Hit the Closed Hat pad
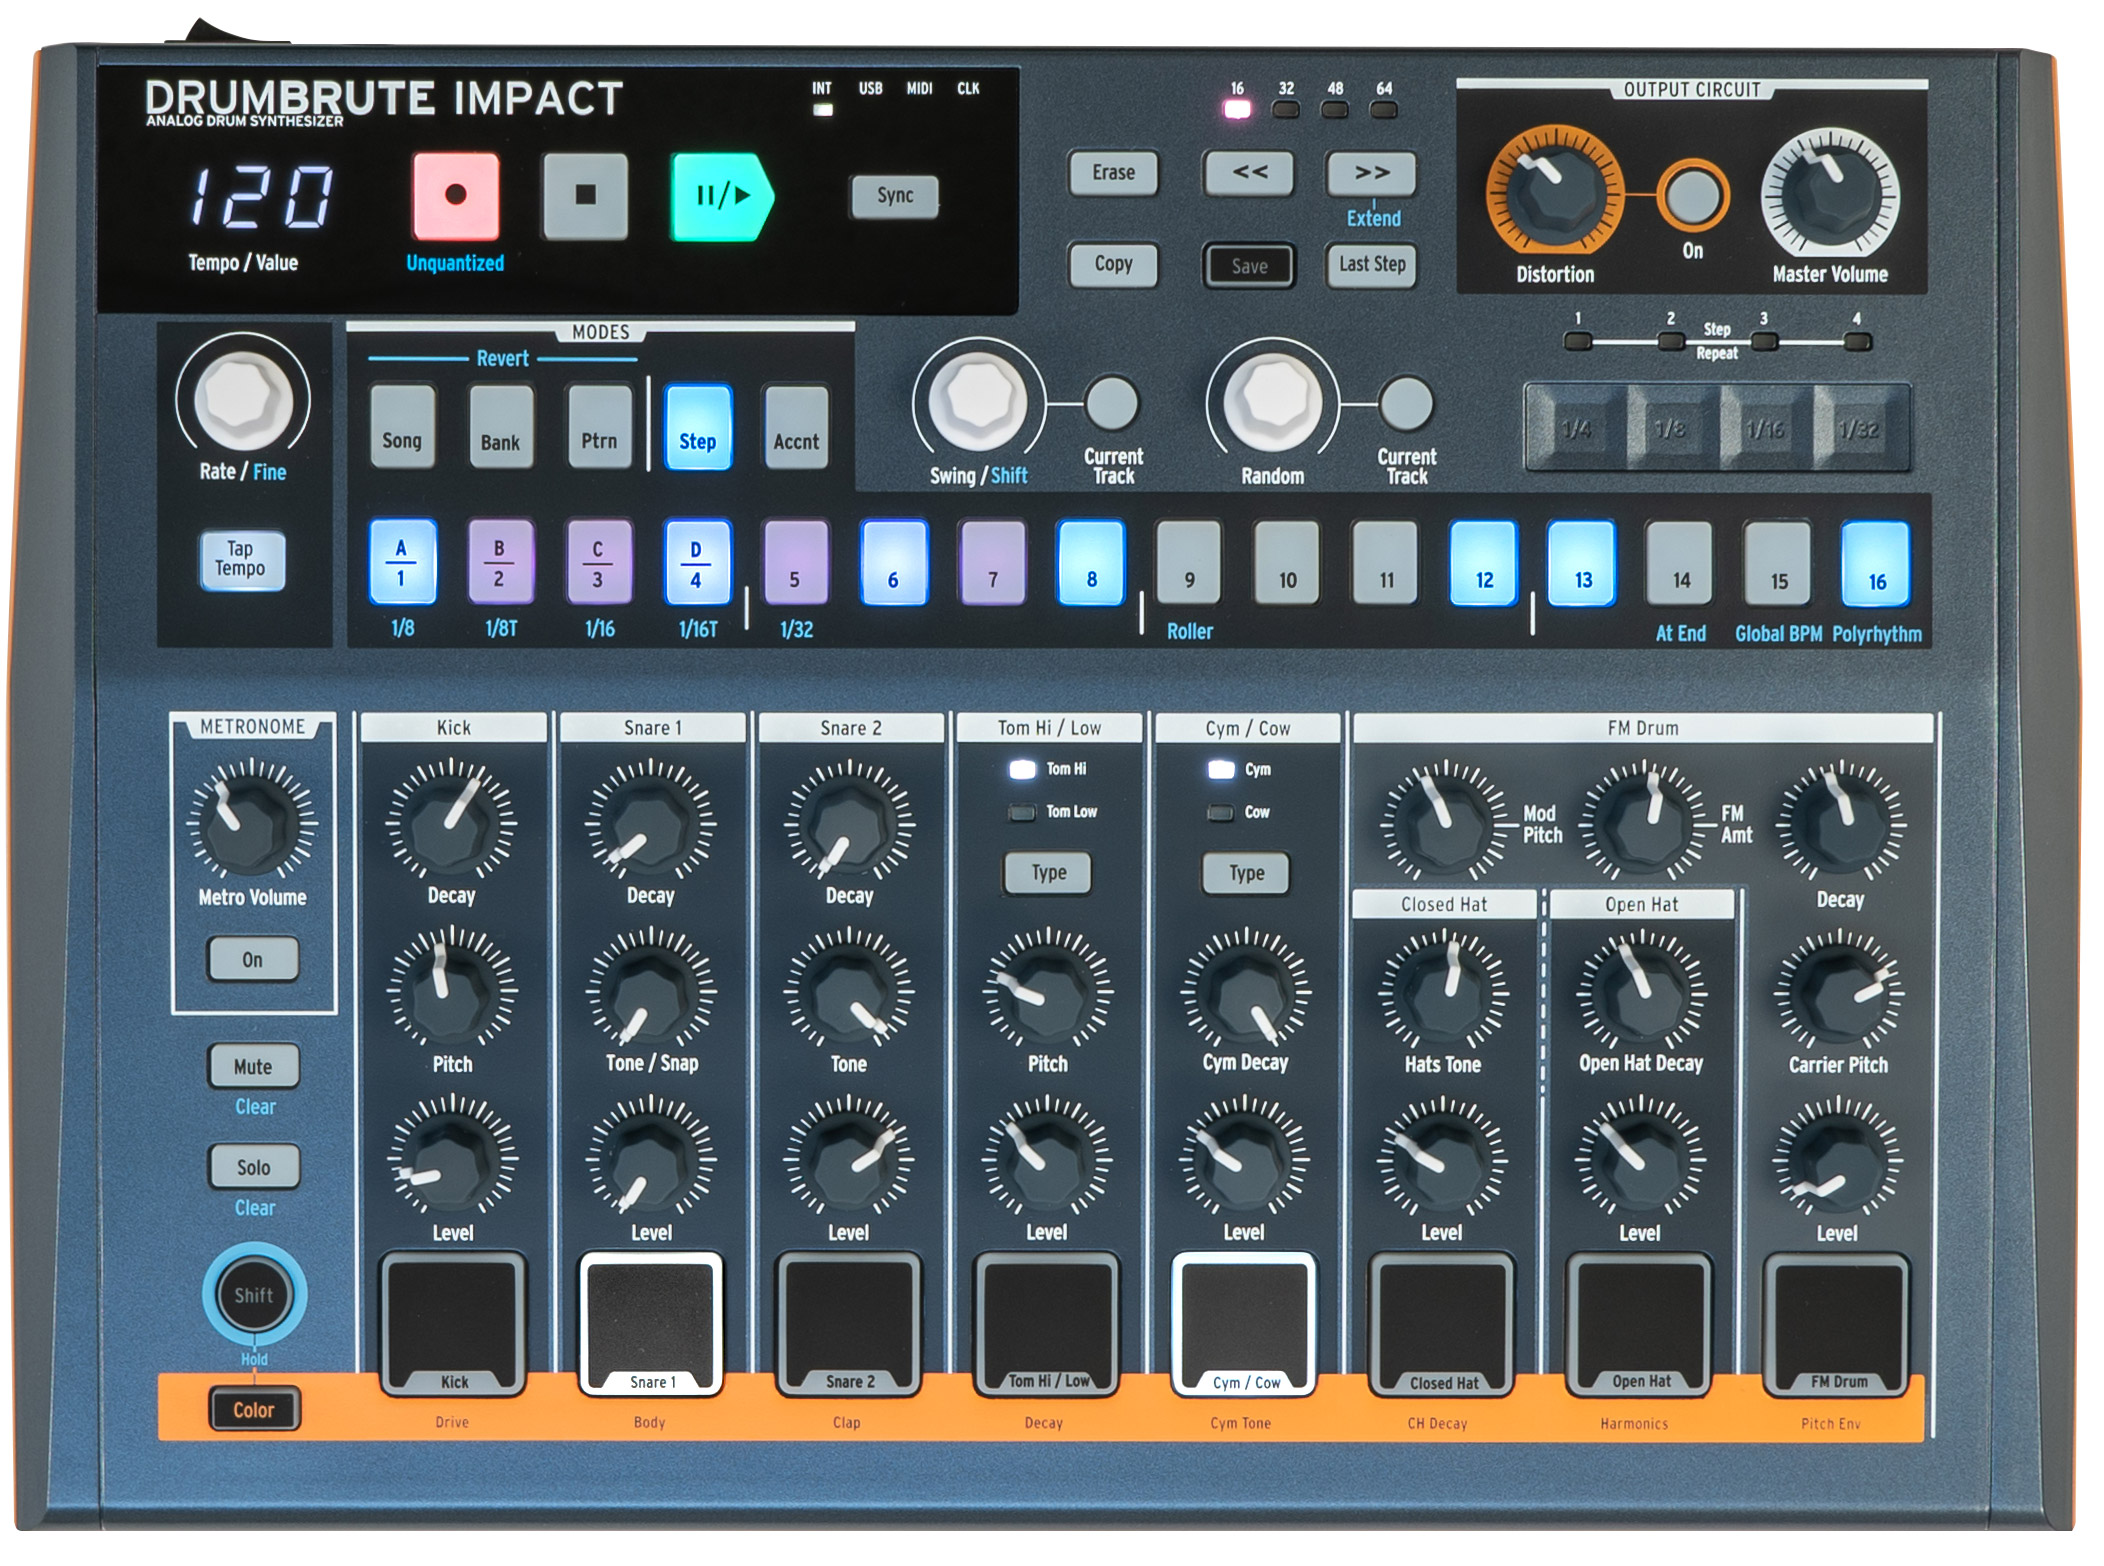The width and height of the screenshot is (2104, 1566). 1442,1324
